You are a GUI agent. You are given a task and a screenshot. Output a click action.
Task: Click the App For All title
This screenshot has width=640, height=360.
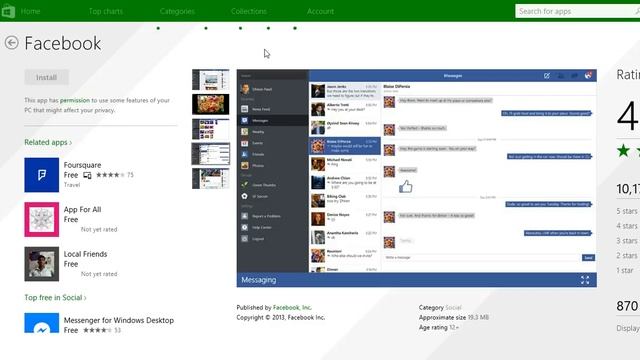[x=82, y=209]
